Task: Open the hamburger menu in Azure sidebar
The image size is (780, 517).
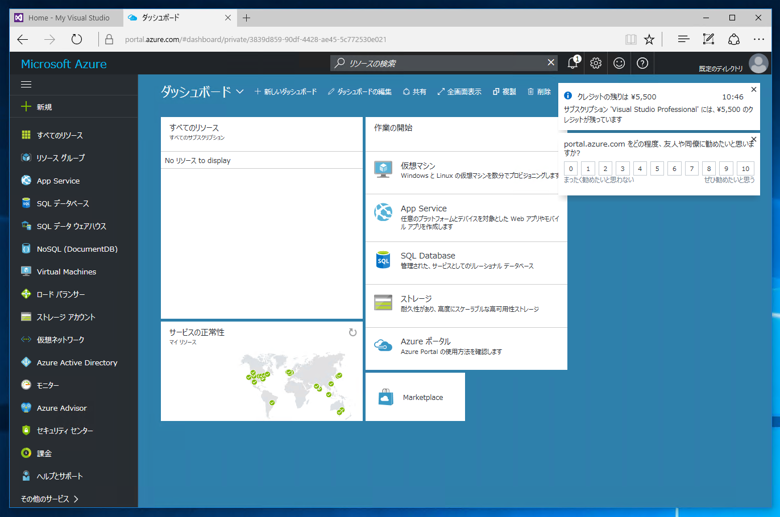Action: [26, 85]
